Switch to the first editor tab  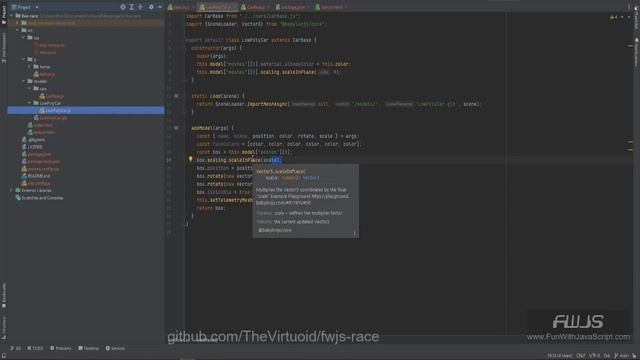(180, 7)
